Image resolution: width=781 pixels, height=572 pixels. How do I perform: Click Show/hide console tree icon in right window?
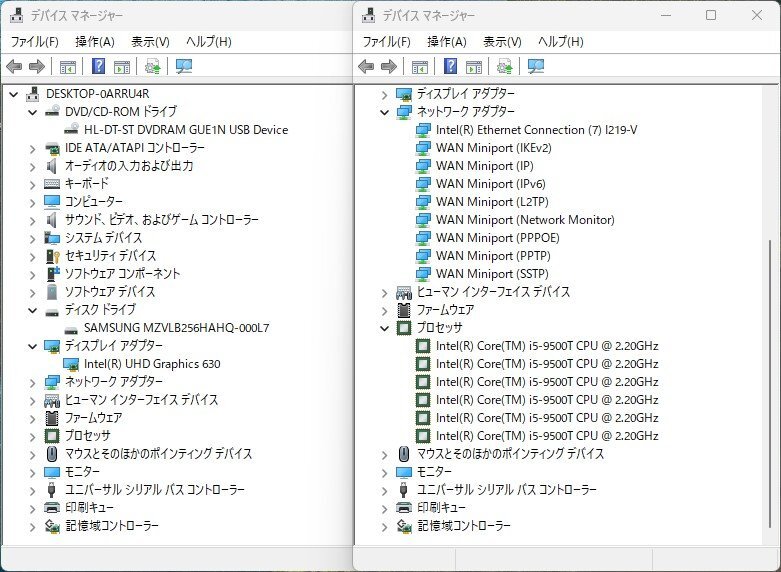point(420,66)
